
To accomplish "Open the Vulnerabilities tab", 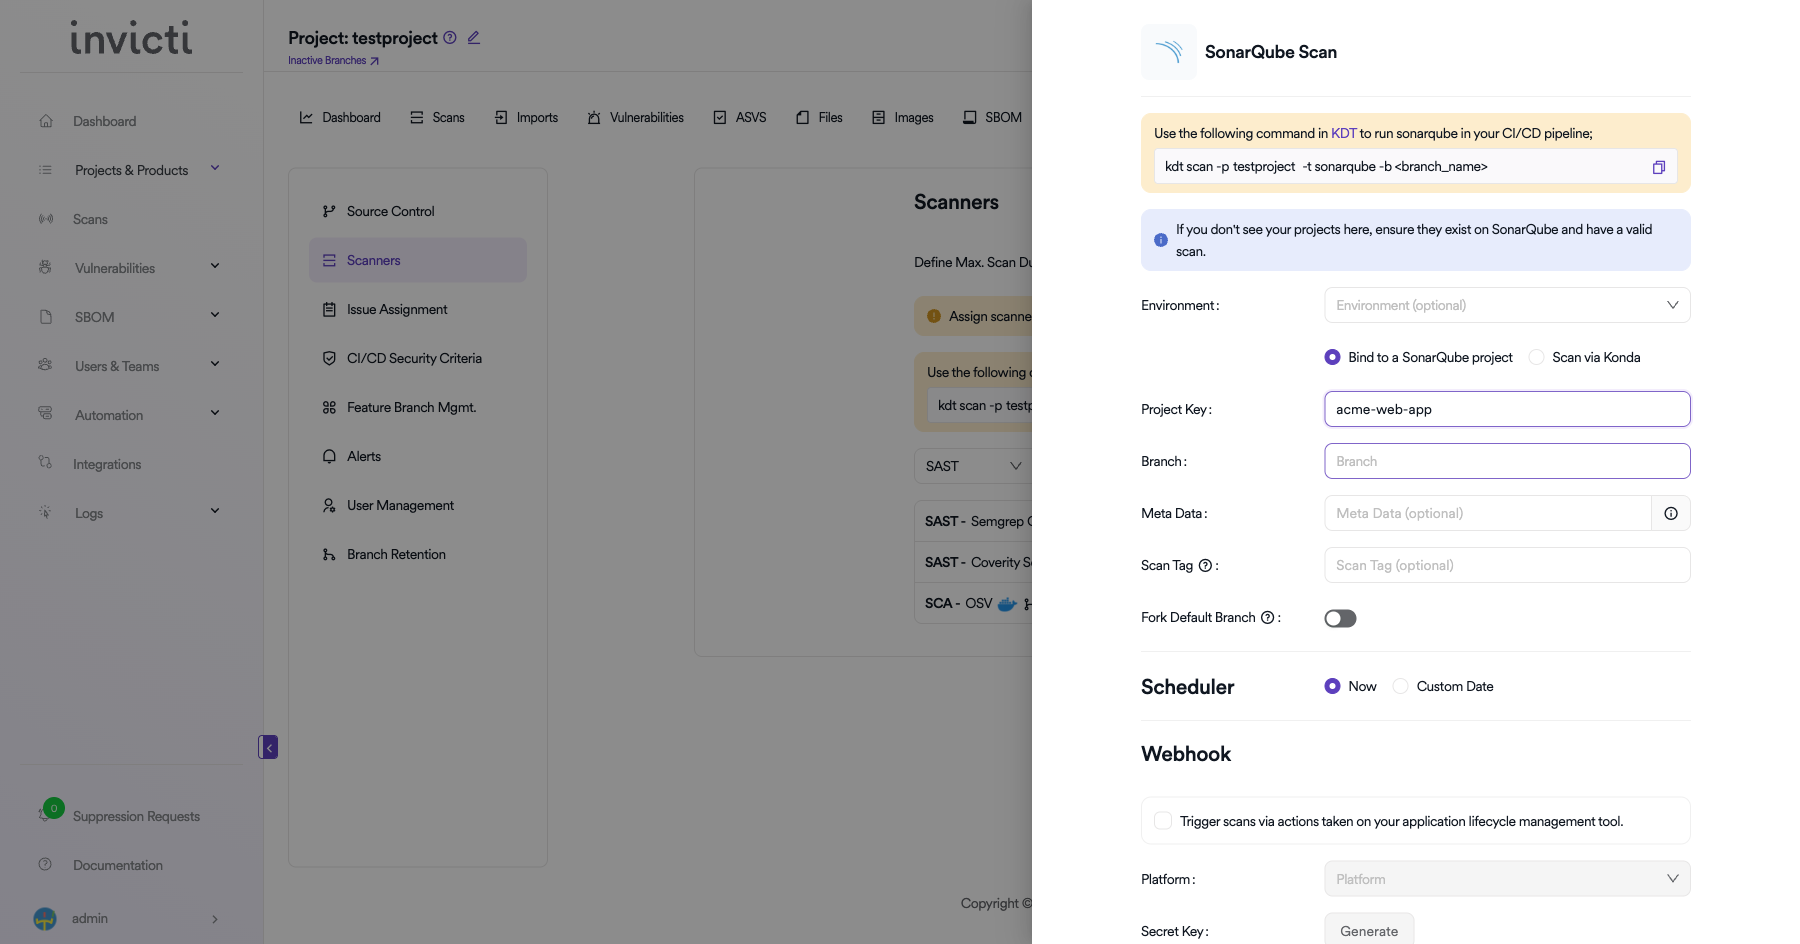I will (636, 118).
